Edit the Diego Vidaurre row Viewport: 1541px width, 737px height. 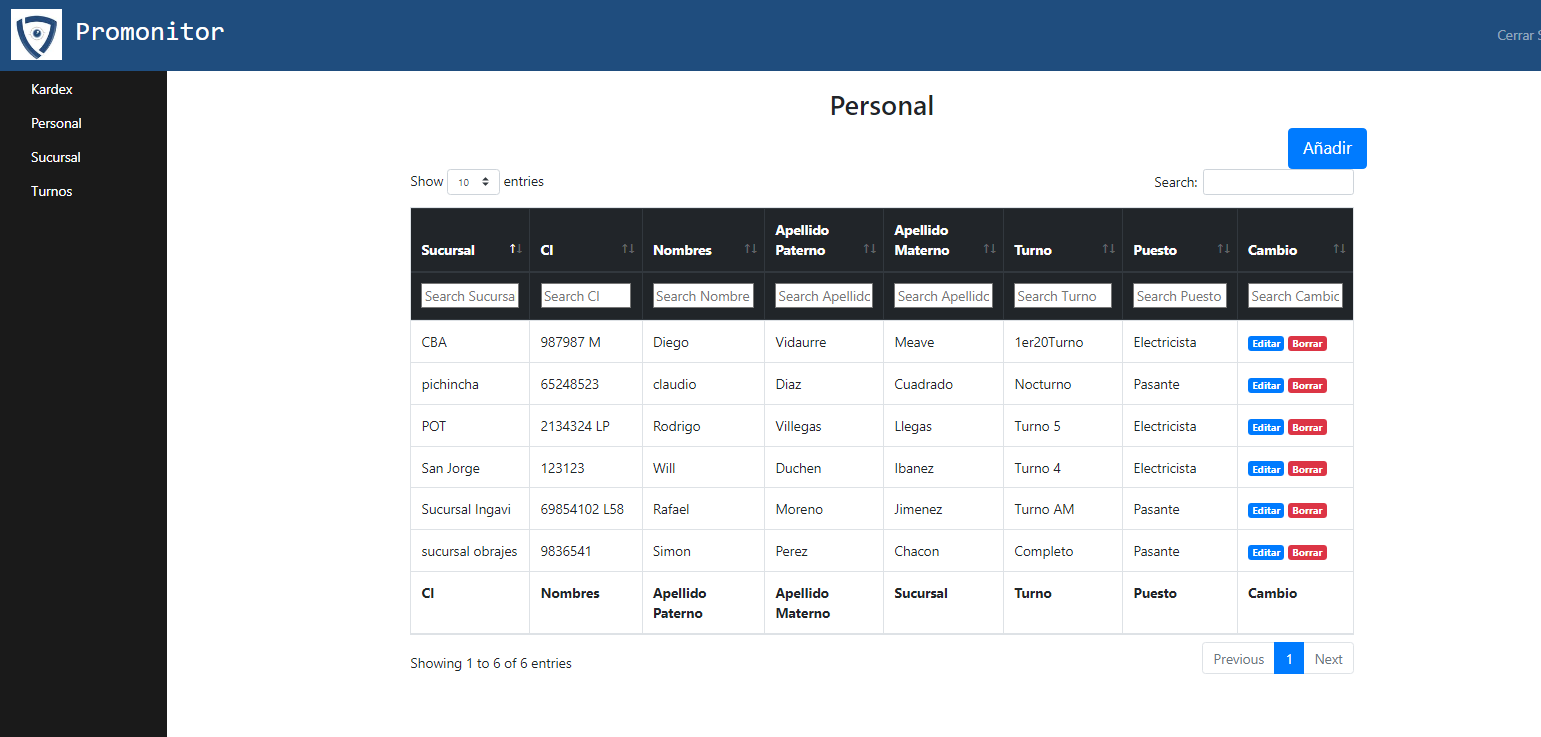click(1266, 343)
